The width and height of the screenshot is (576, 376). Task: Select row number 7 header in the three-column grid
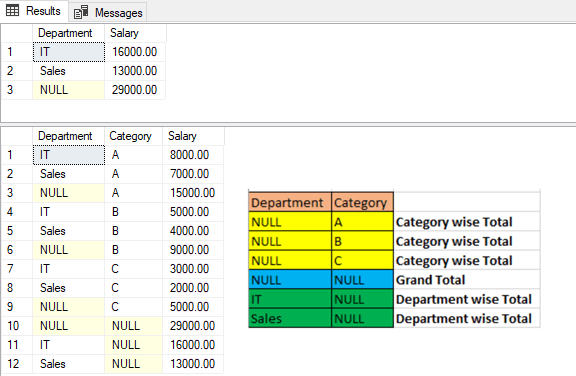[17, 269]
